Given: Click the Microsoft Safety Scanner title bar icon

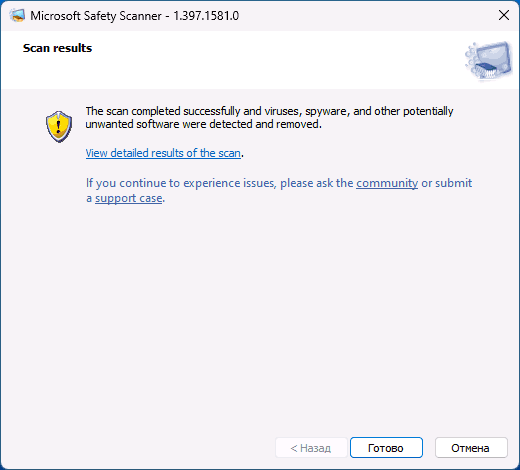Looking at the screenshot, I should [17, 15].
